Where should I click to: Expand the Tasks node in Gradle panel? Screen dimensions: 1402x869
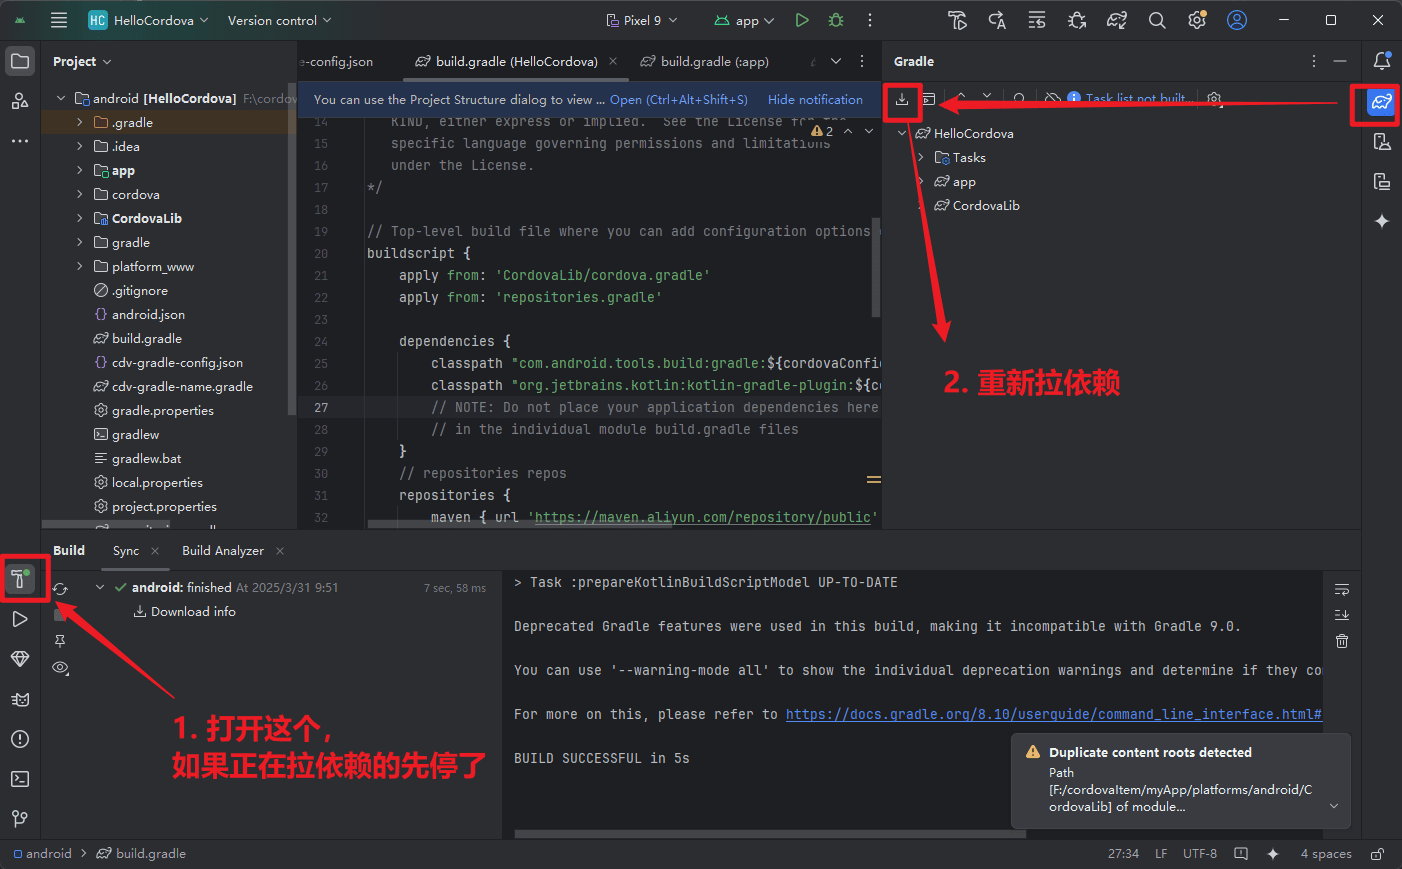click(921, 158)
